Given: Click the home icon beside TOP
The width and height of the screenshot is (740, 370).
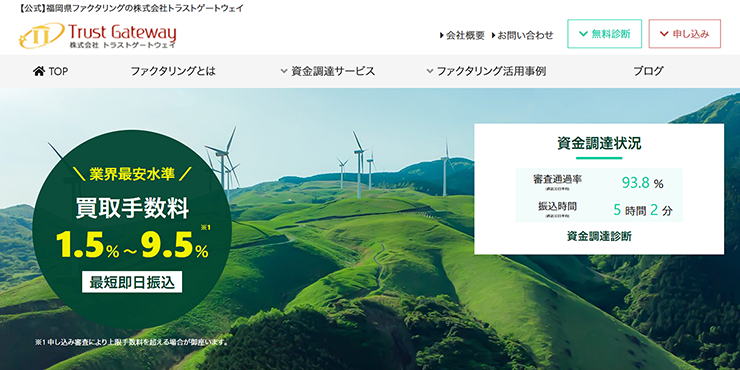Looking at the screenshot, I should click(x=39, y=71).
